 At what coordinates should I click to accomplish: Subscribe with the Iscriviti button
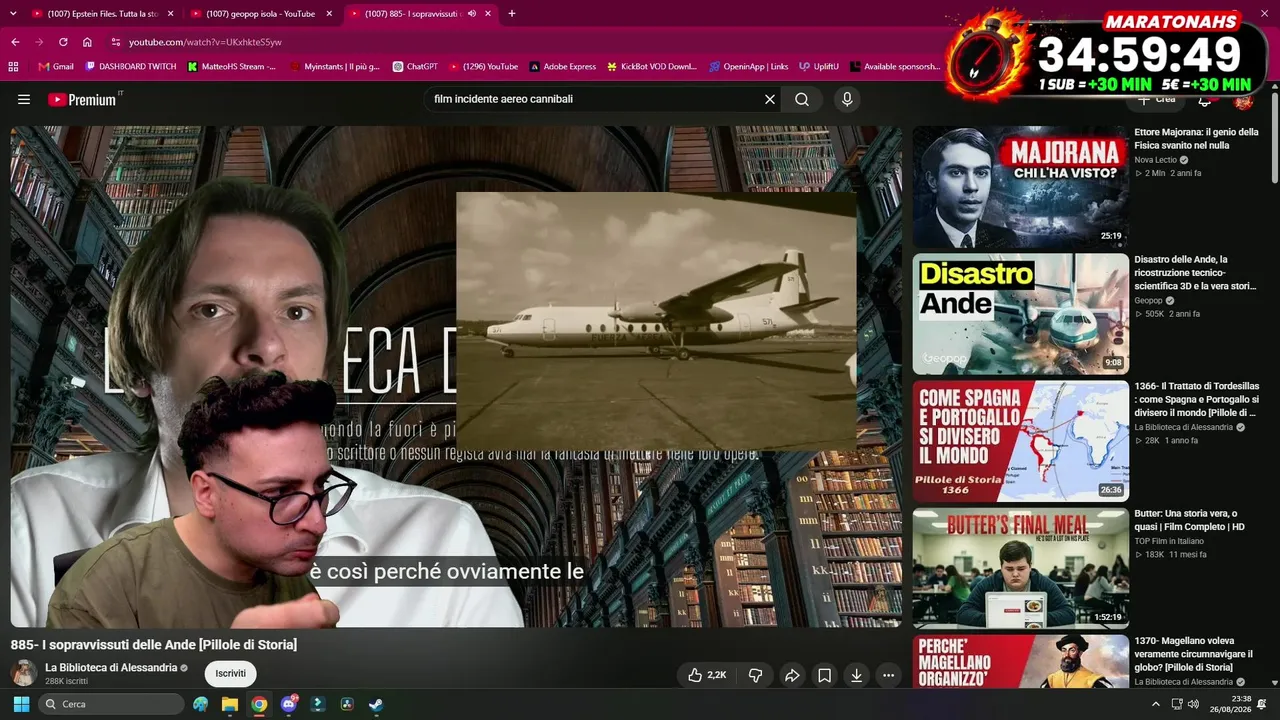click(x=231, y=674)
